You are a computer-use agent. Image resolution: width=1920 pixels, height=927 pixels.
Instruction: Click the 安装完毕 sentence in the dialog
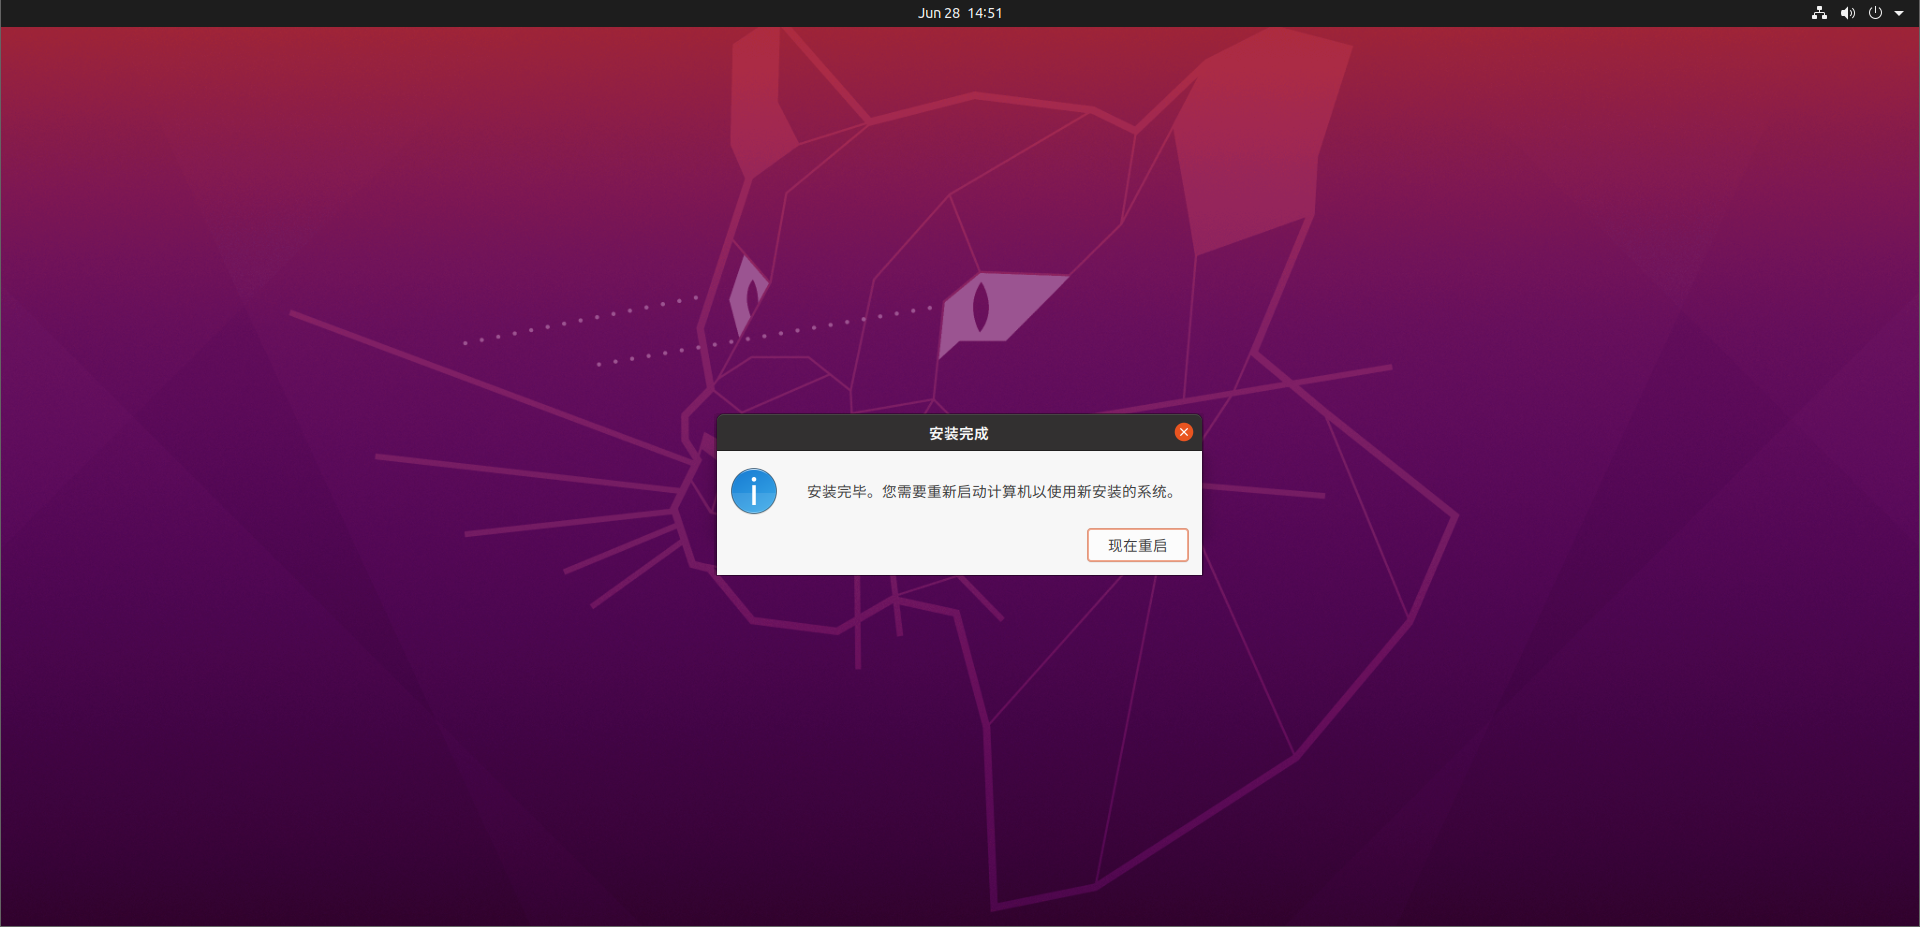pos(836,491)
